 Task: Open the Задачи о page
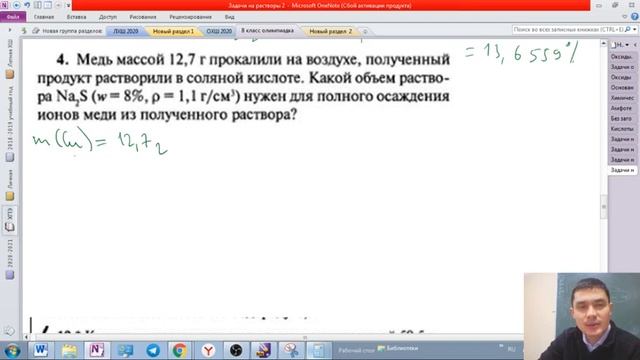point(622,67)
